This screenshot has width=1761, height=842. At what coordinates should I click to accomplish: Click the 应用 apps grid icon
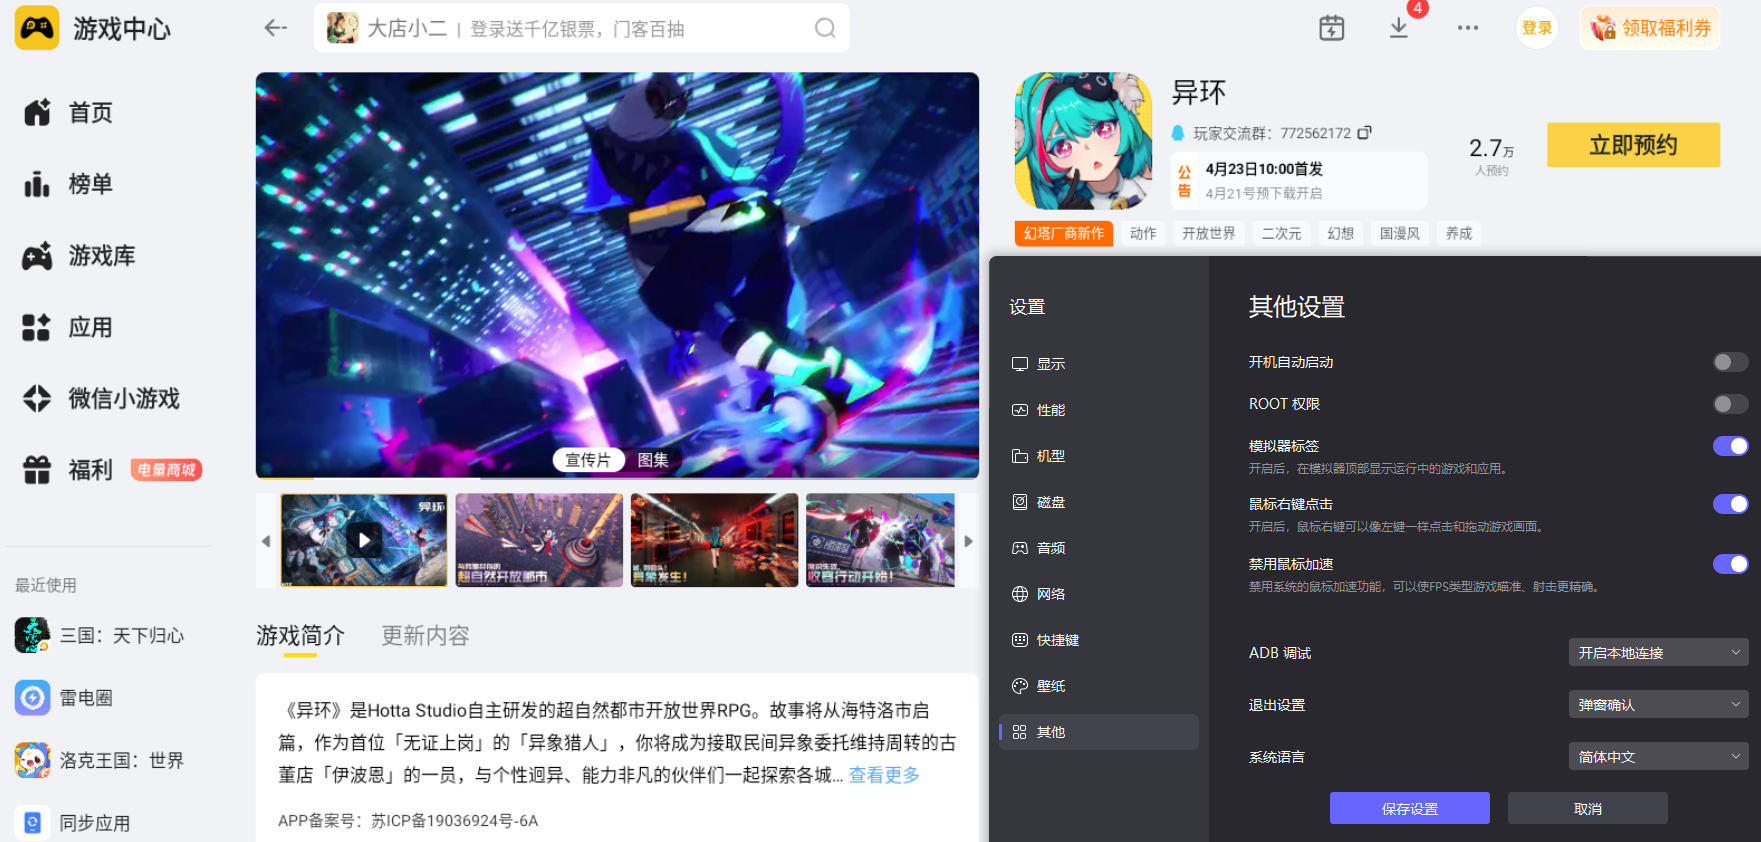pos(37,327)
